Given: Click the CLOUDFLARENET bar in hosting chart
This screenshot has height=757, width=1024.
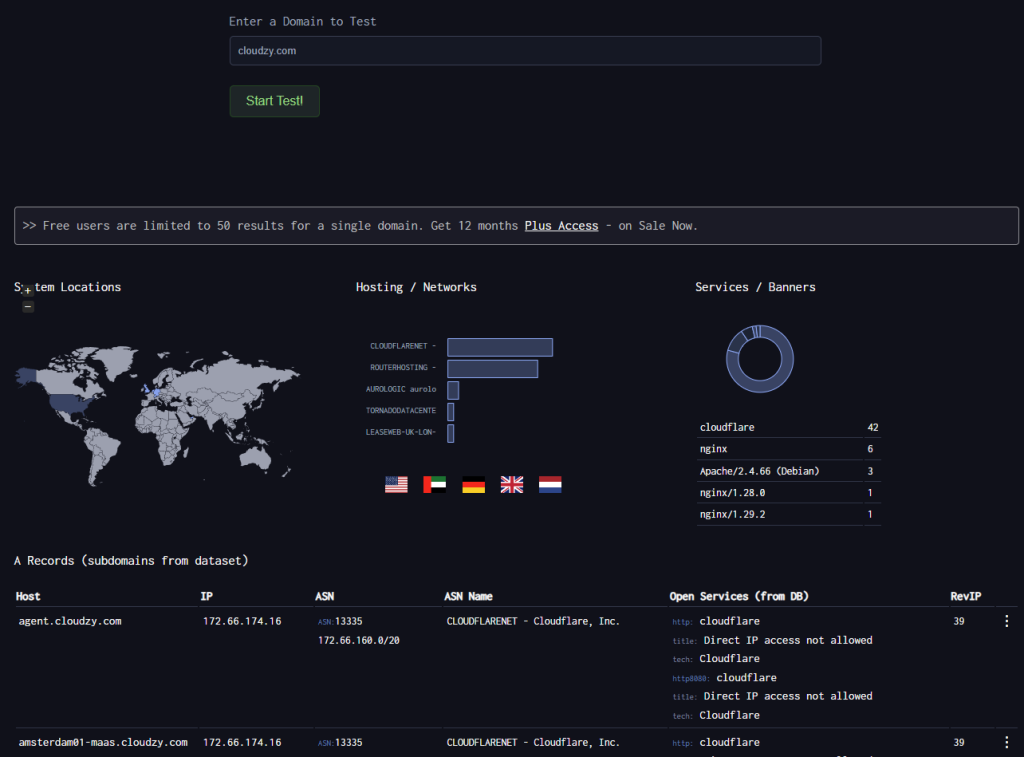Looking at the screenshot, I should pos(500,347).
